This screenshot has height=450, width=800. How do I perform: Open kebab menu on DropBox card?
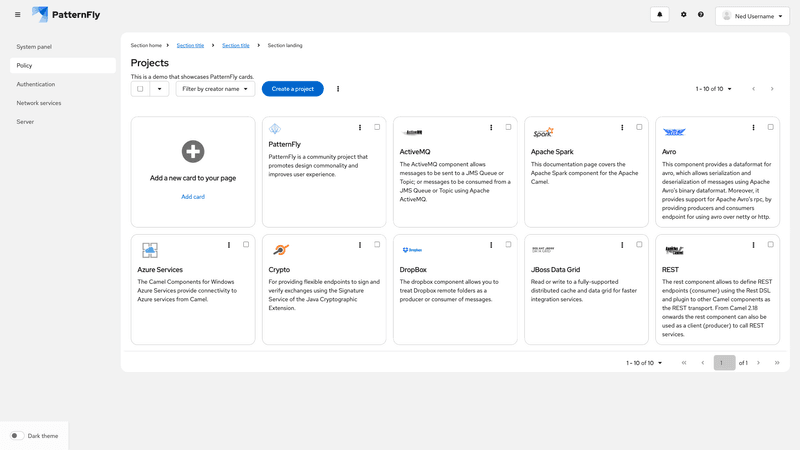(491, 245)
